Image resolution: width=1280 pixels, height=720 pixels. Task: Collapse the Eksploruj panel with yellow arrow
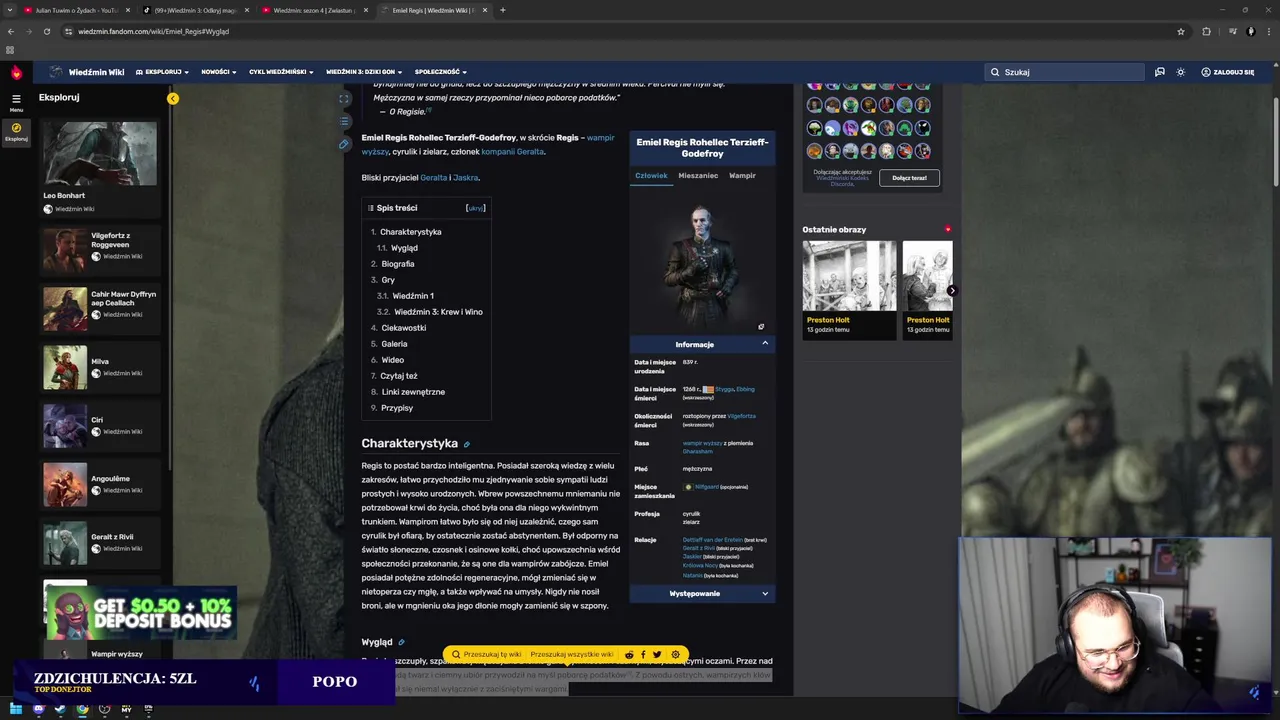(x=173, y=98)
